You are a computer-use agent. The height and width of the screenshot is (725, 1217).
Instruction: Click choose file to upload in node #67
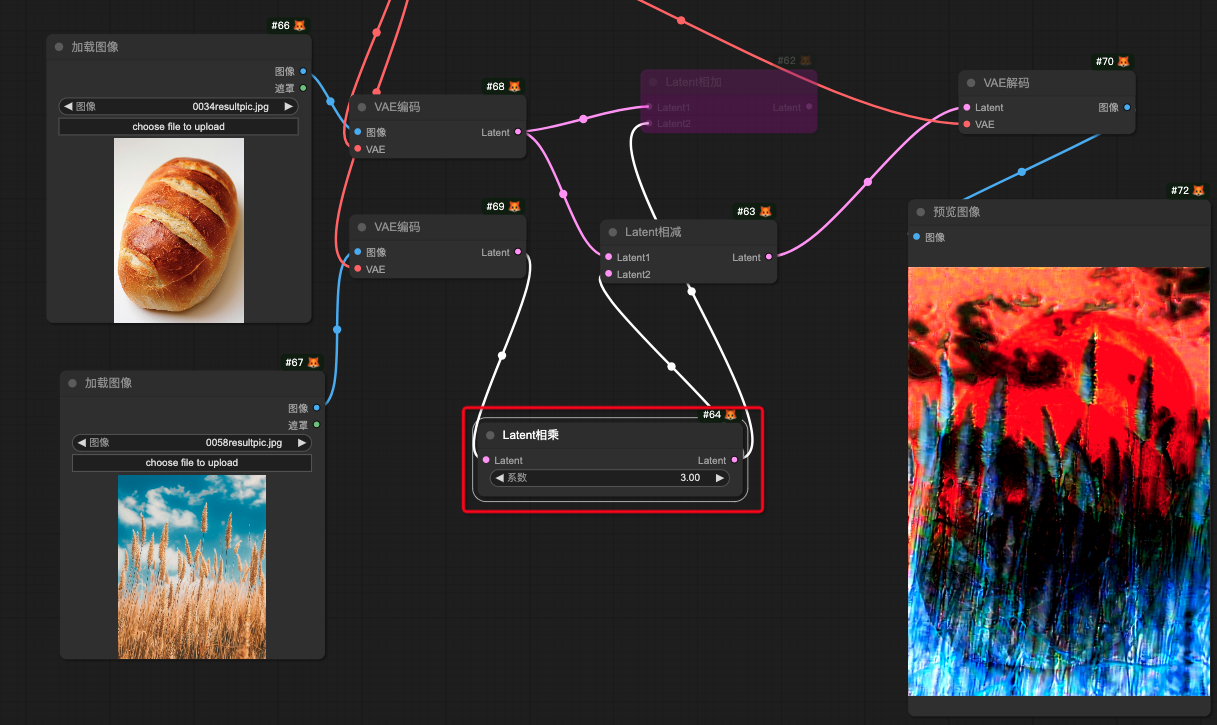(x=192, y=463)
